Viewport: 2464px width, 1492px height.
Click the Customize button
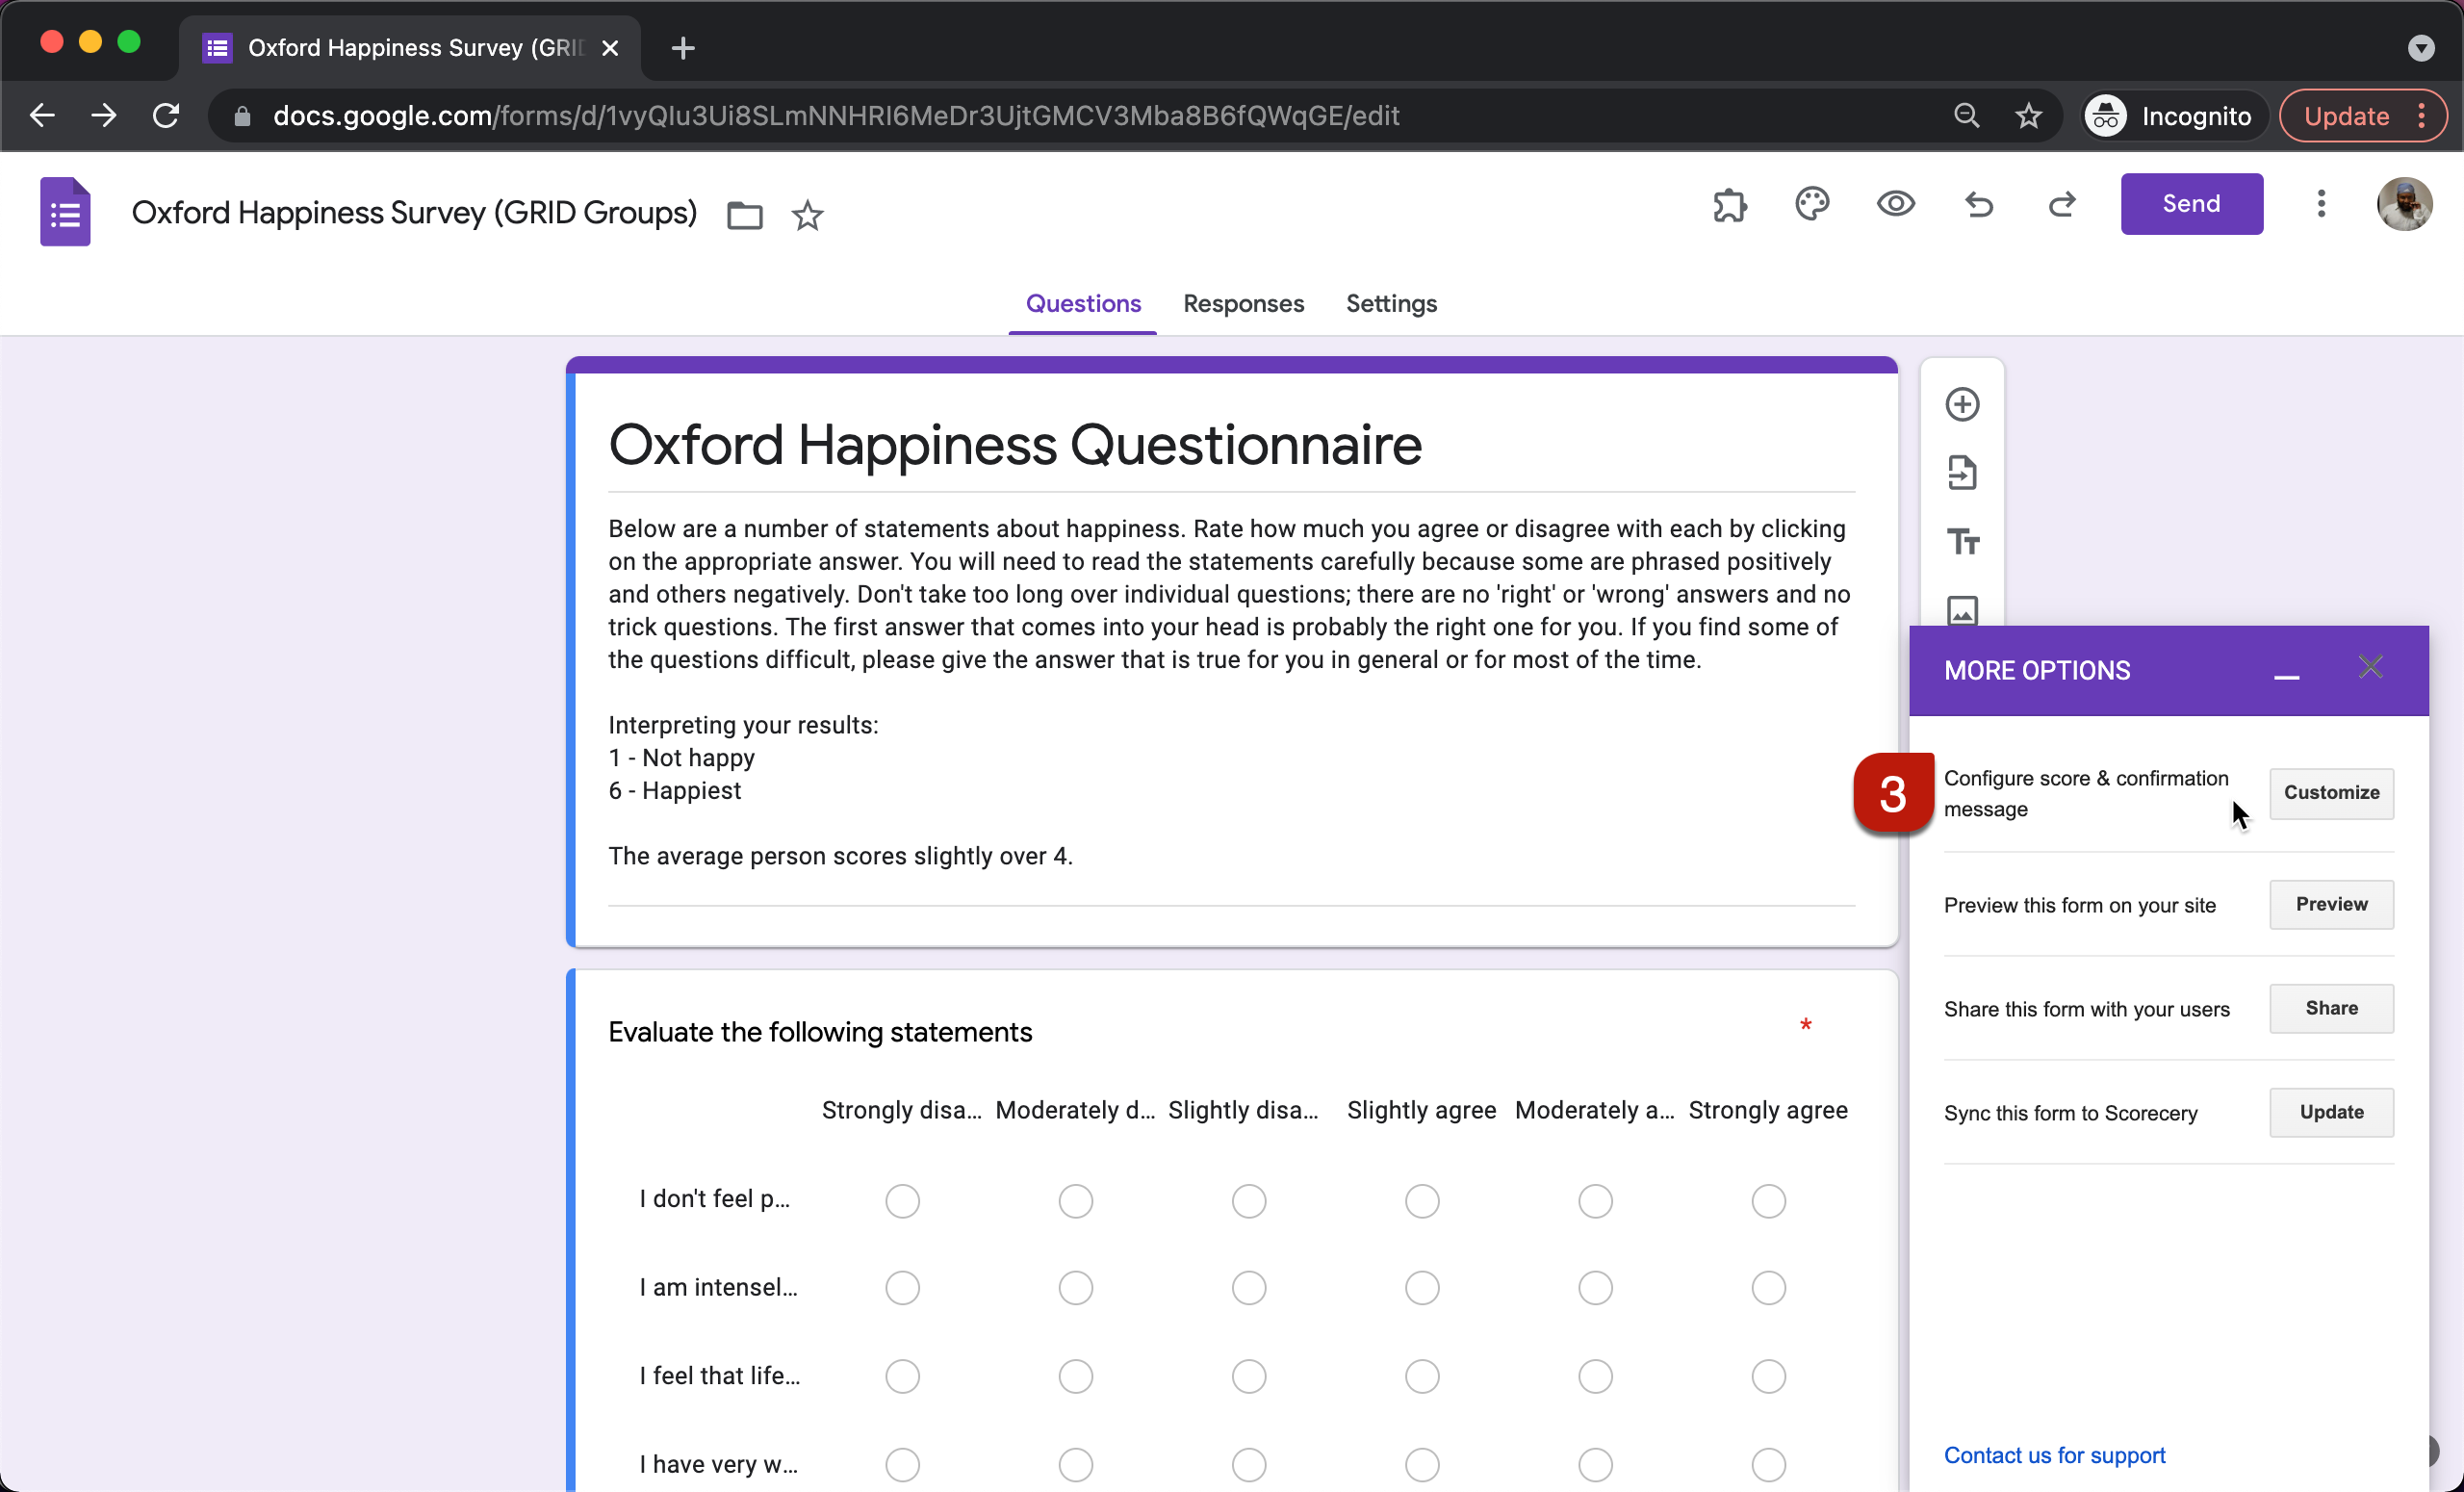point(2331,792)
